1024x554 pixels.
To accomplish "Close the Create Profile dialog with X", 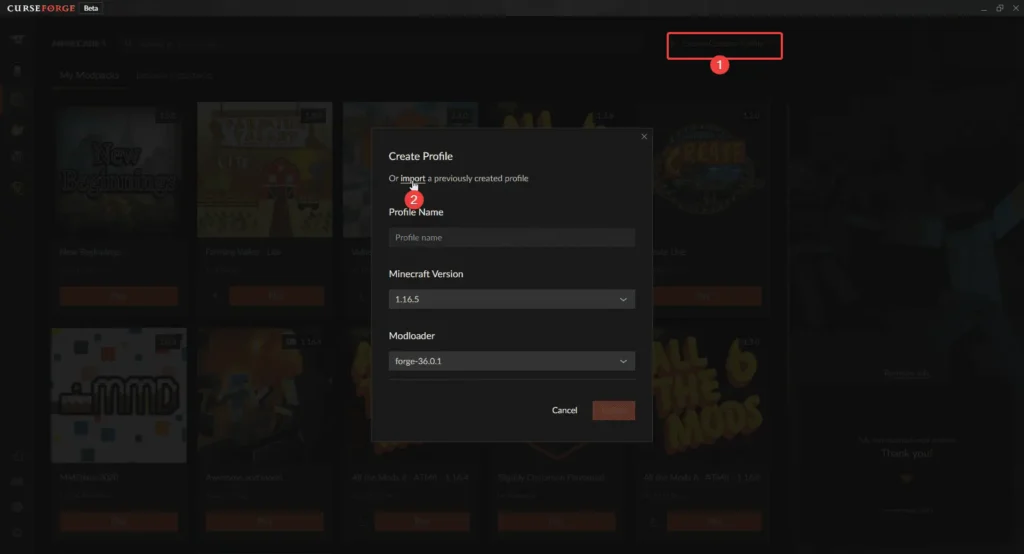I will click(643, 136).
